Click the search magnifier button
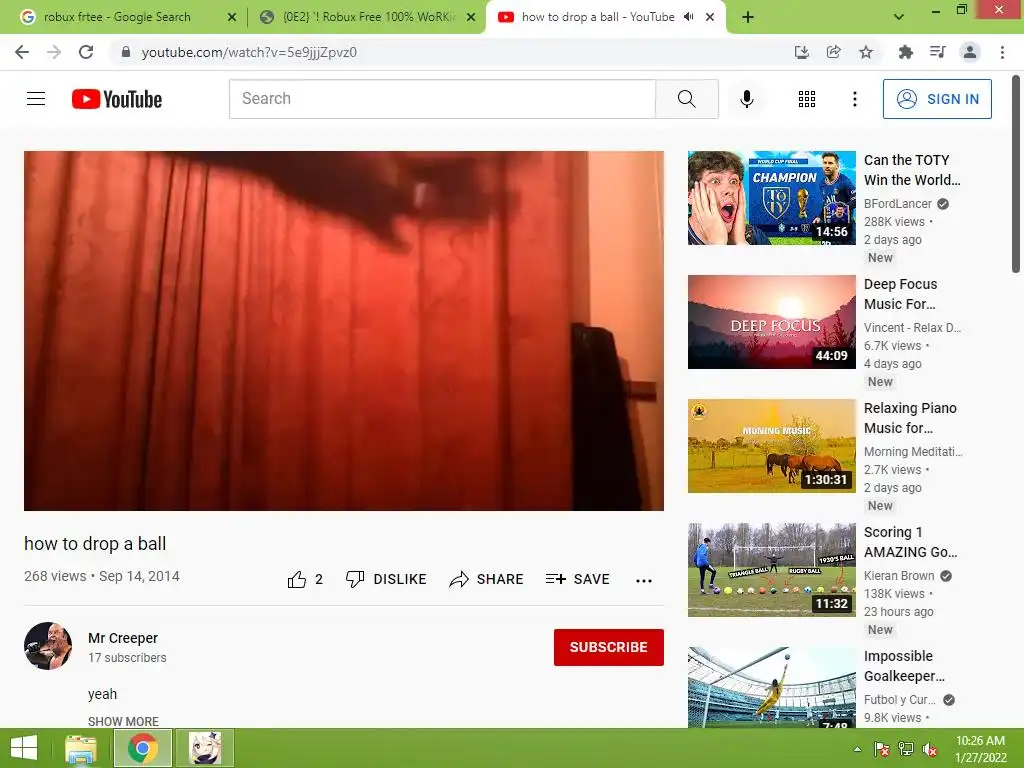 pyautogui.click(x=686, y=99)
